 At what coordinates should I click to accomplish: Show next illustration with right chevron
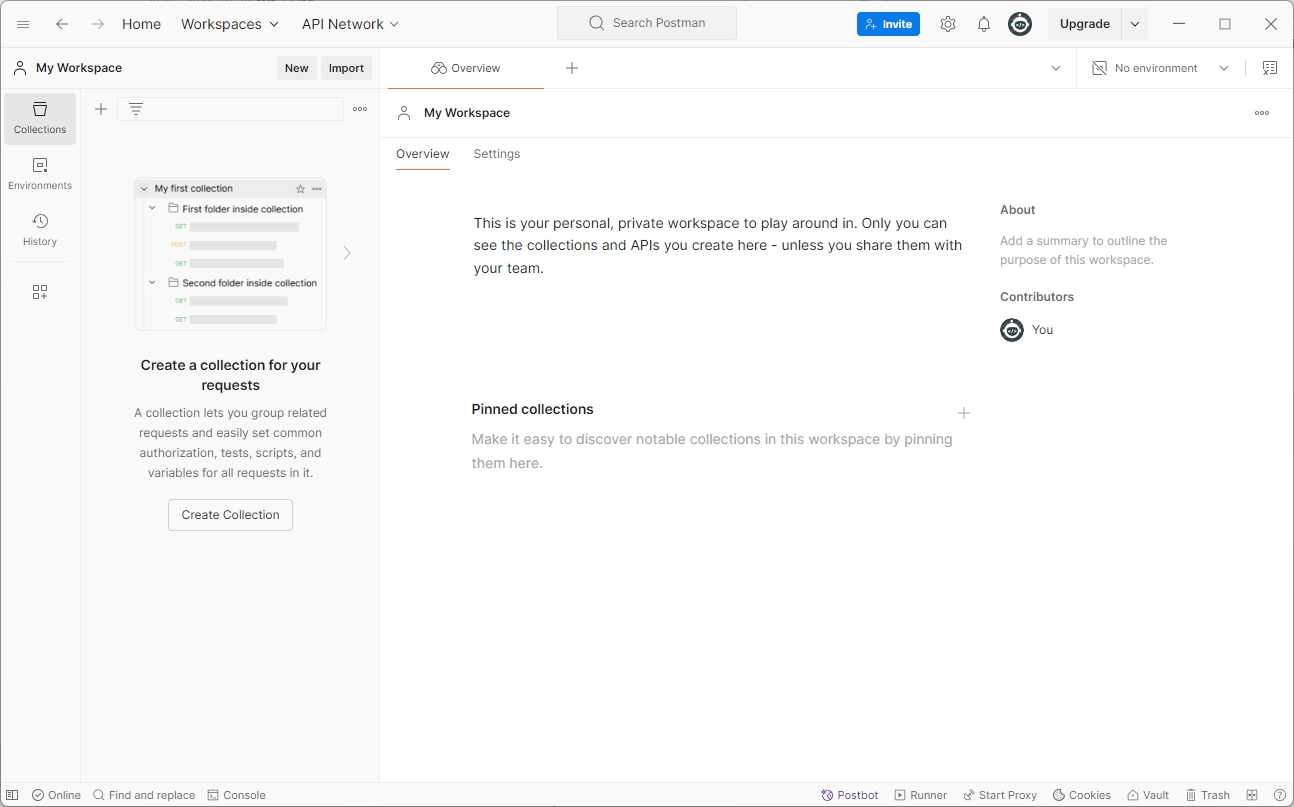[347, 253]
